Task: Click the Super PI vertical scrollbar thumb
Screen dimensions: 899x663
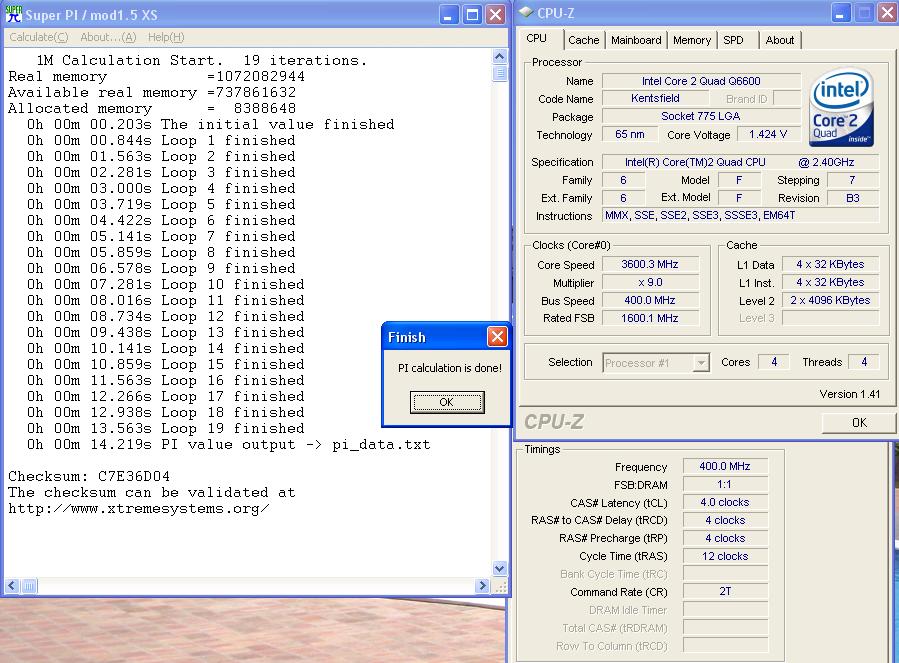Action: click(499, 73)
